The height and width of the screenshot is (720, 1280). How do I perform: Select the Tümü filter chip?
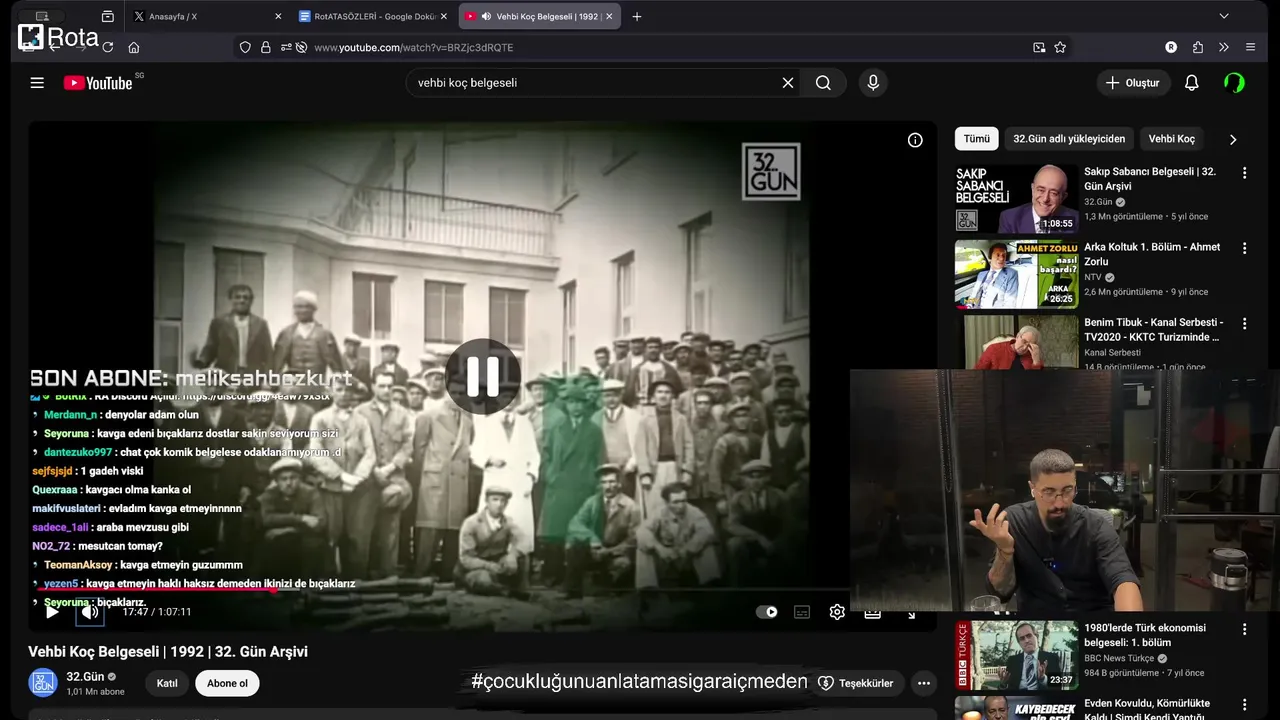[977, 139]
